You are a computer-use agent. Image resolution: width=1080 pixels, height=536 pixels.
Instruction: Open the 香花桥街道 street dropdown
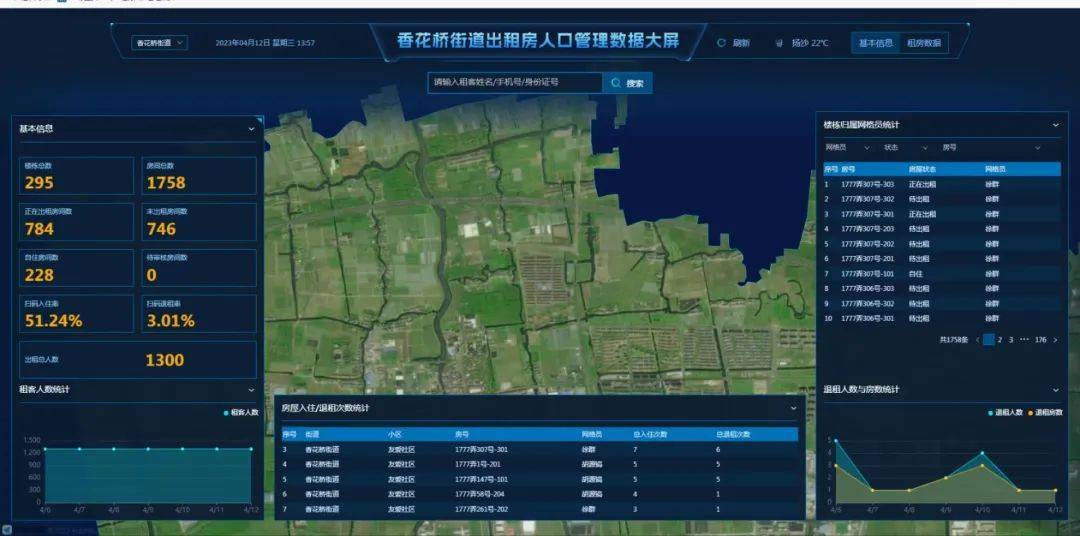click(159, 43)
